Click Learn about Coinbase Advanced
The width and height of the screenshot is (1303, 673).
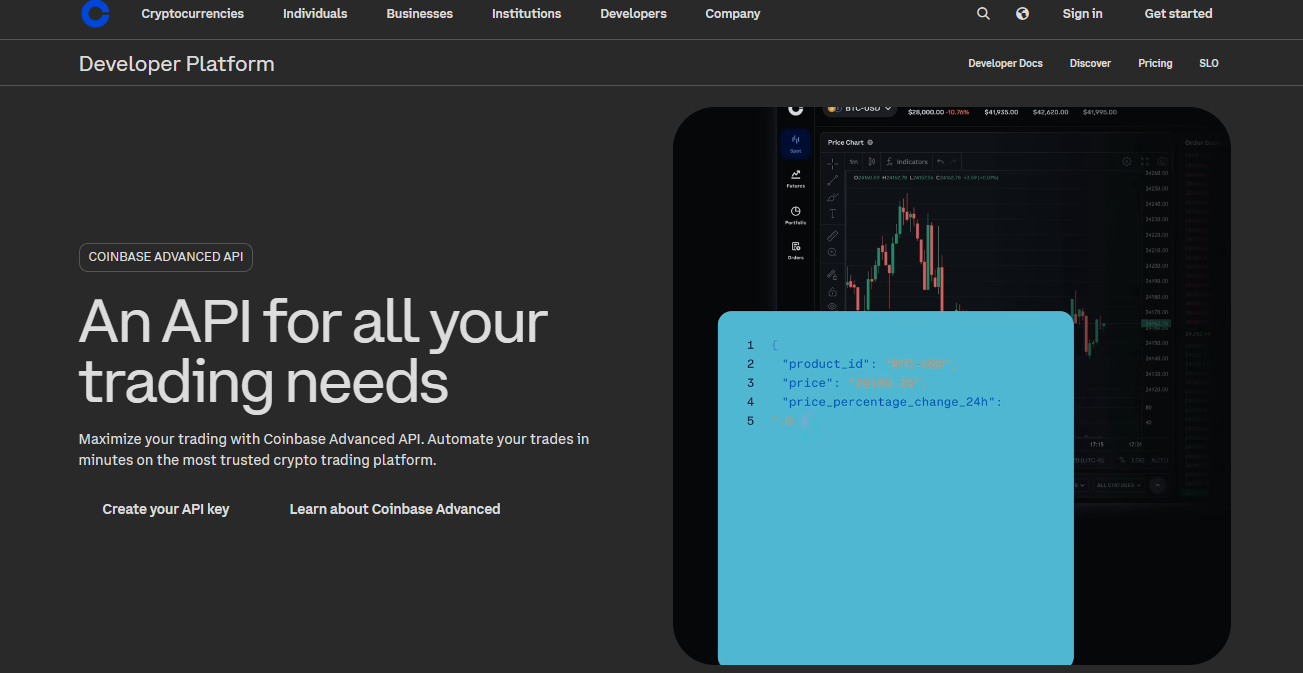(395, 509)
